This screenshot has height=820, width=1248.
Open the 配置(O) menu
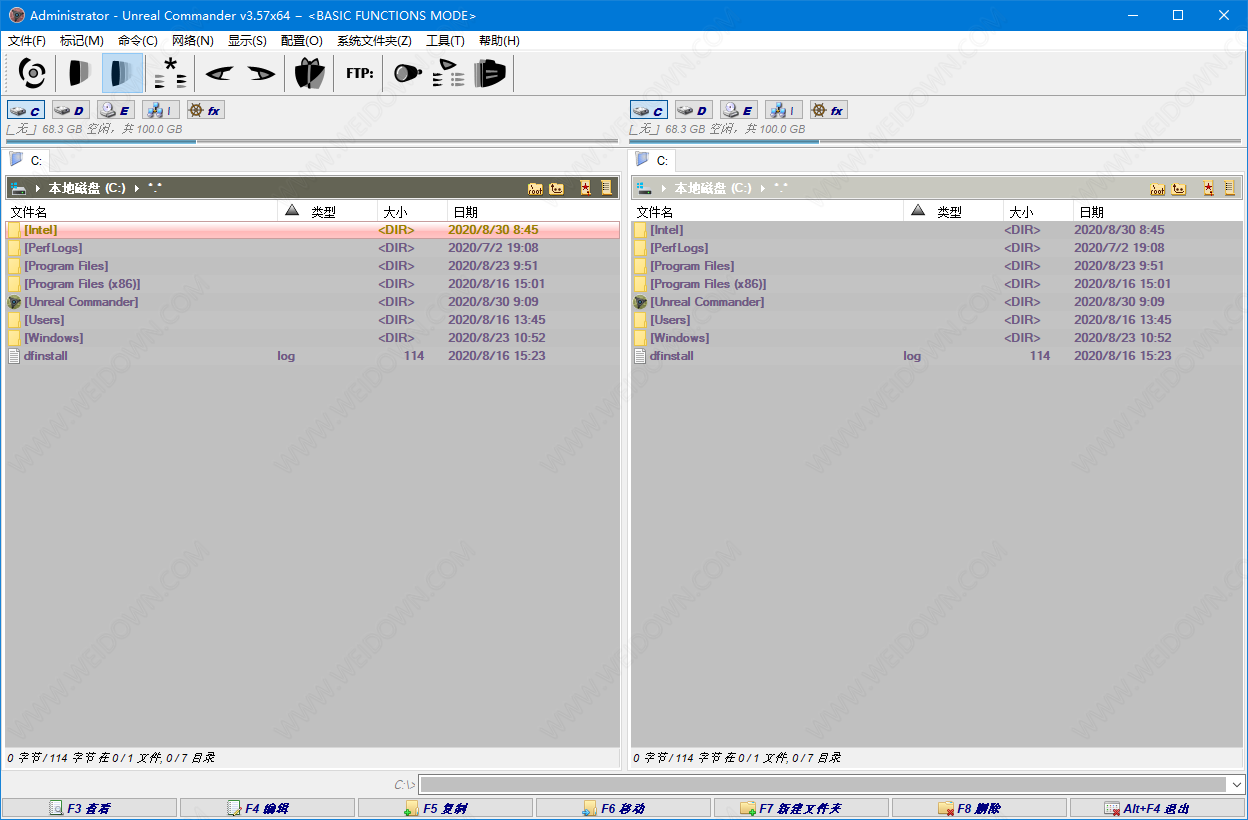tap(302, 41)
